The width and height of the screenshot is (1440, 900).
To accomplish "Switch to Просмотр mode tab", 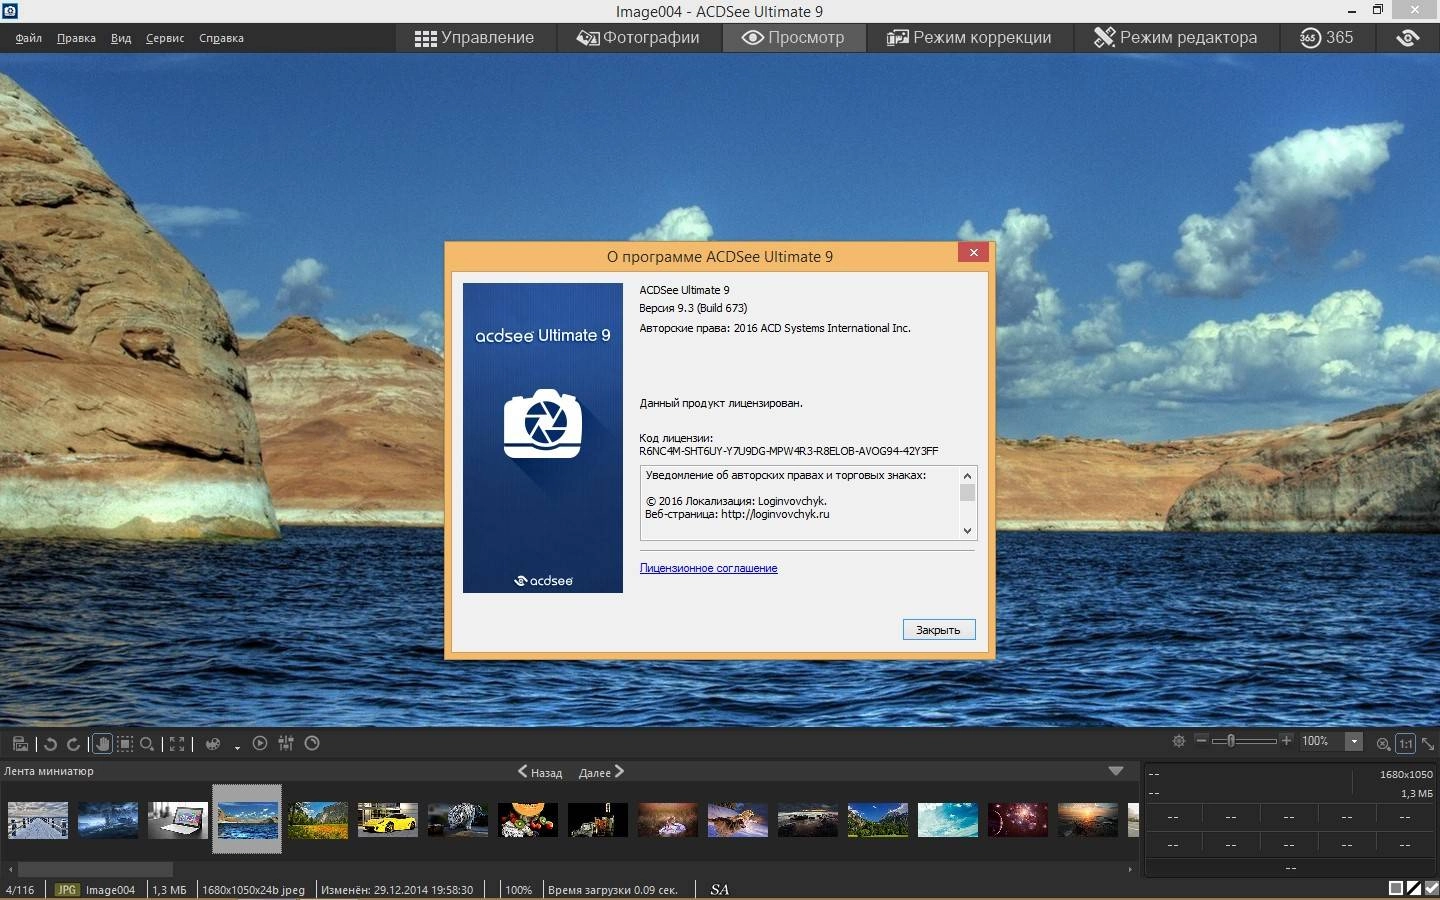I will pyautogui.click(x=792, y=38).
